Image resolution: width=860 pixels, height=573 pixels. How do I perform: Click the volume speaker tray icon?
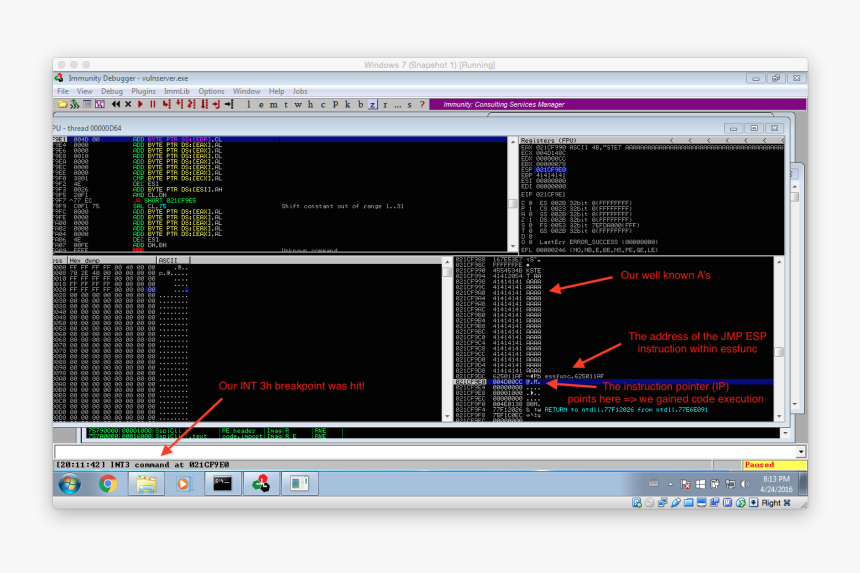pyautogui.click(x=745, y=484)
